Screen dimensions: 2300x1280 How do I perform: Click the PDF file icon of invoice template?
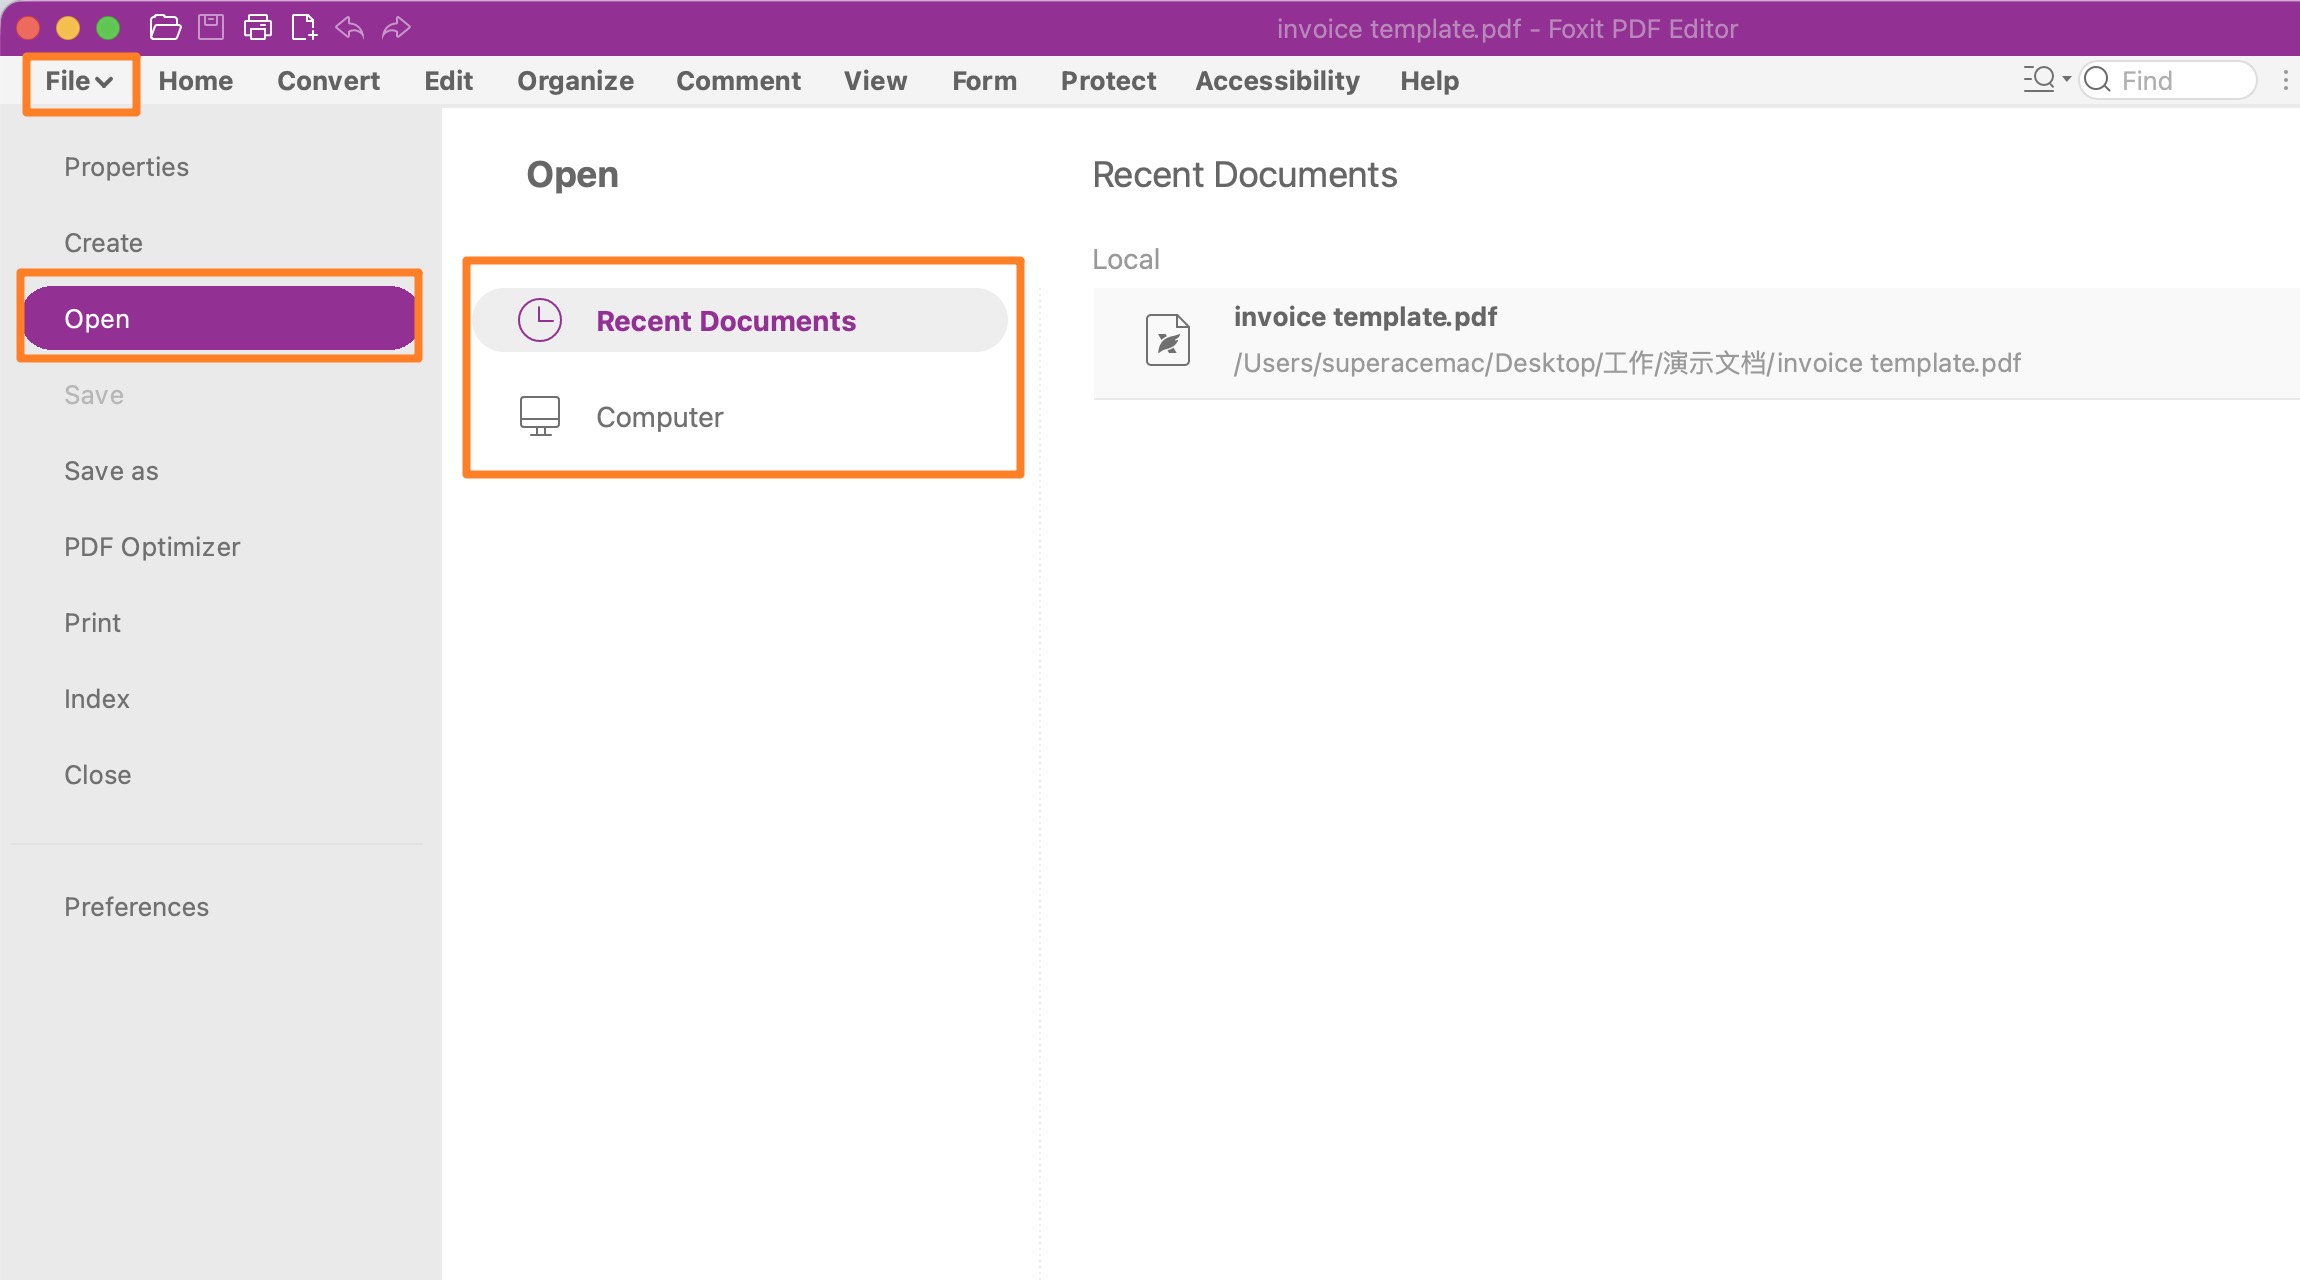pos(1167,340)
